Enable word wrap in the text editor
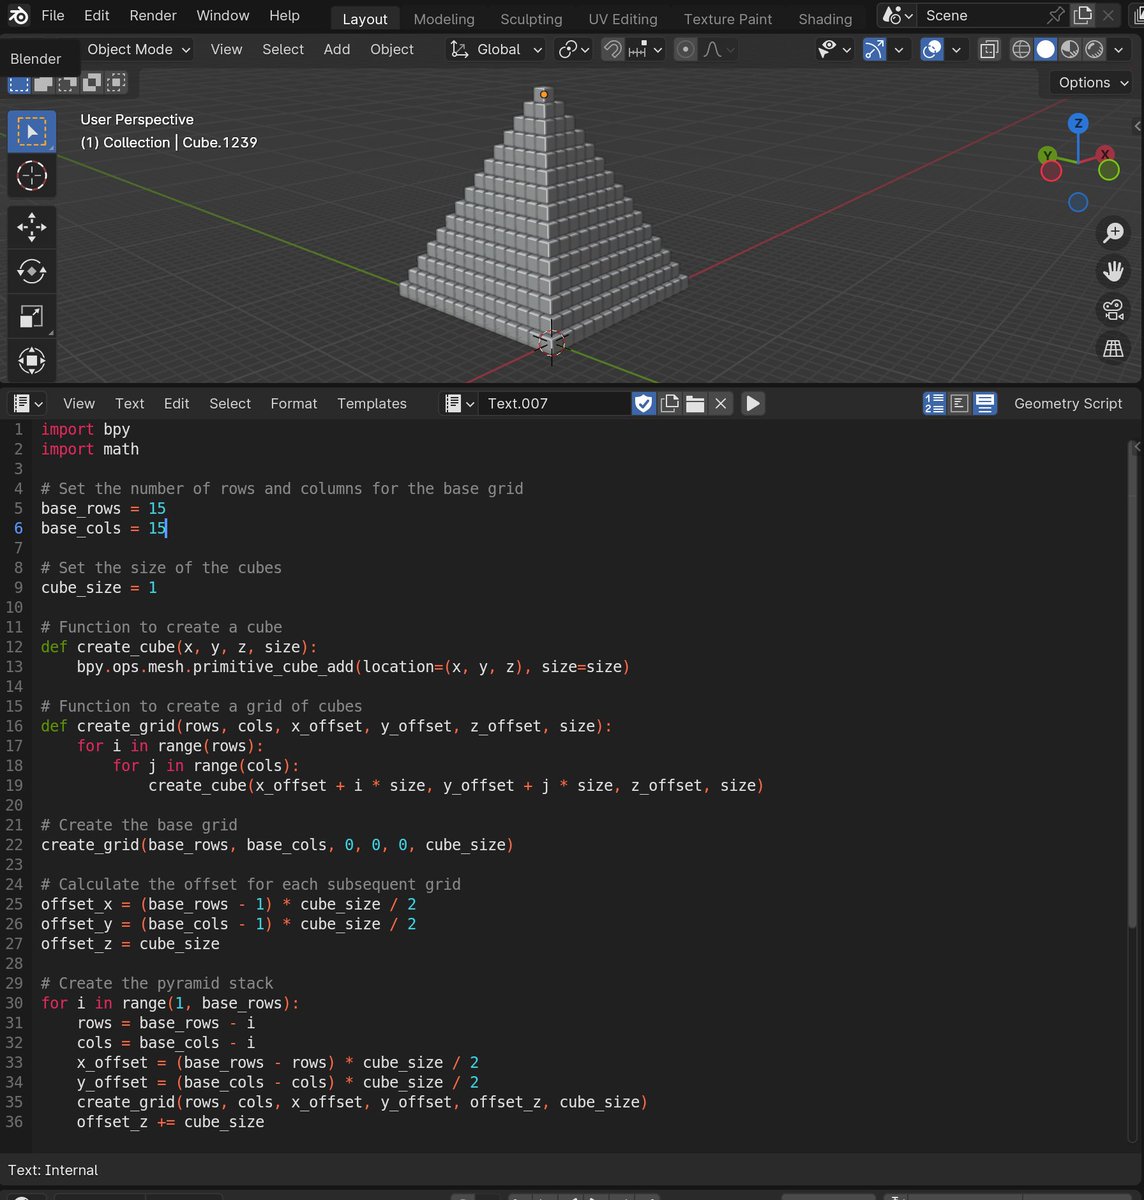1144x1200 pixels. tap(984, 403)
